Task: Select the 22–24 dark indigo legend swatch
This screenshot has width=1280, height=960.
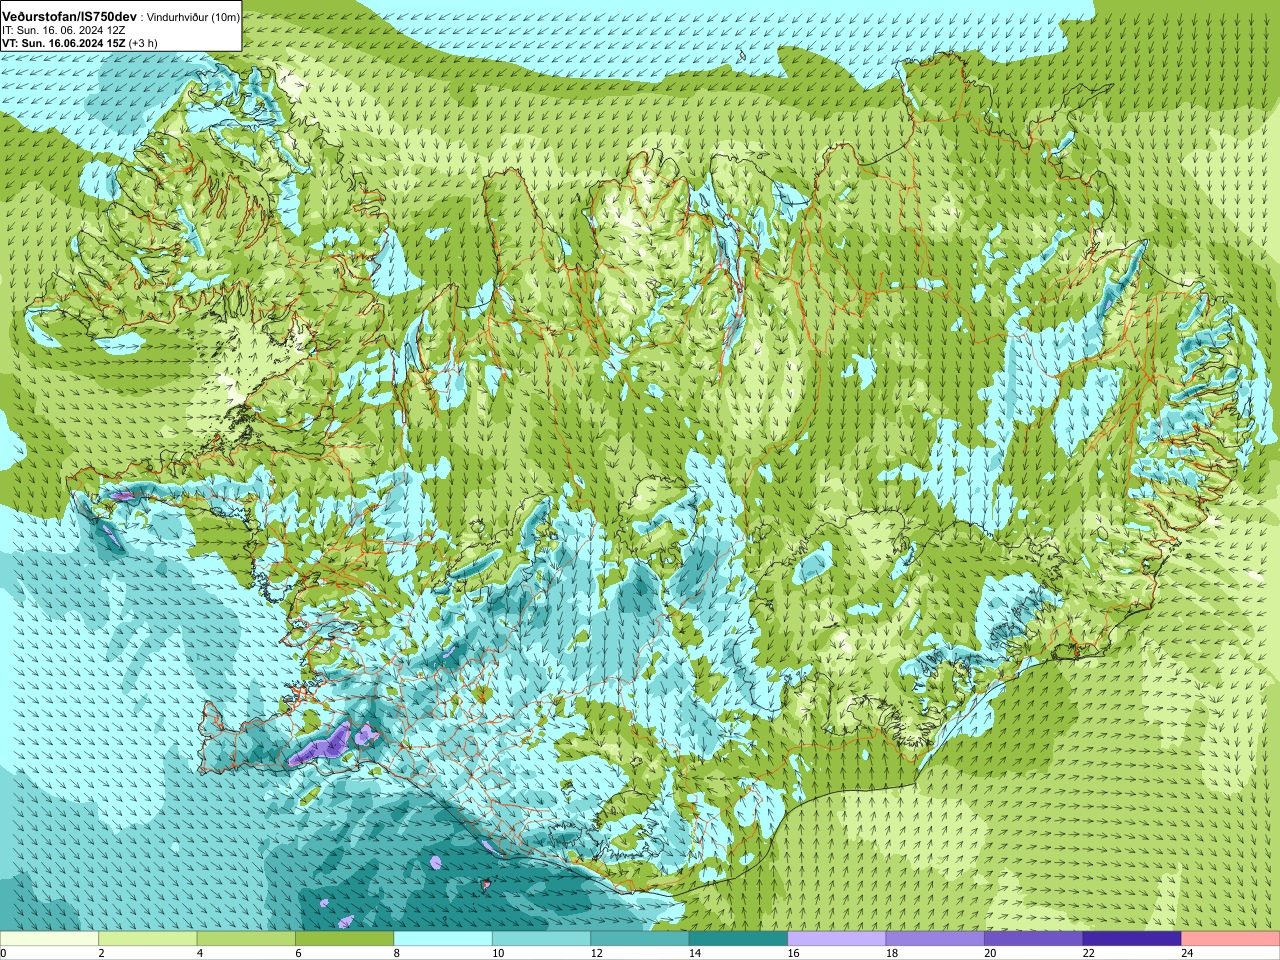Action: click(1132, 939)
